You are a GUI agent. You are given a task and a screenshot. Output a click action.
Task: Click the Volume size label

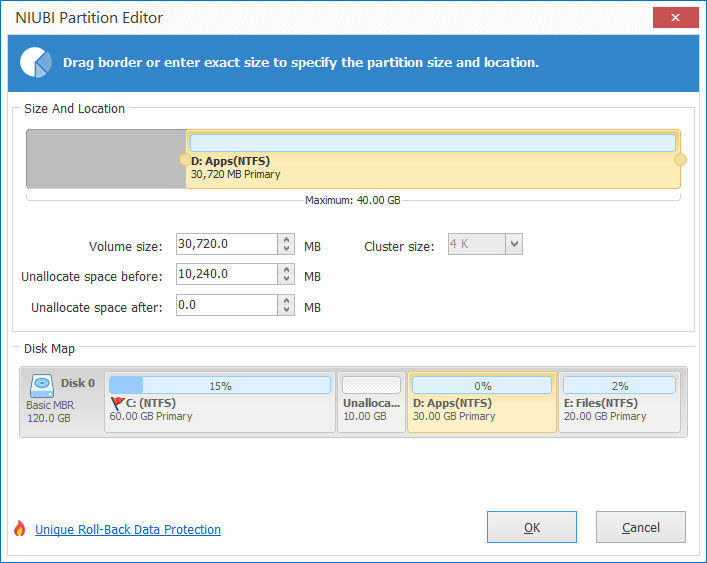pyautogui.click(x=125, y=247)
